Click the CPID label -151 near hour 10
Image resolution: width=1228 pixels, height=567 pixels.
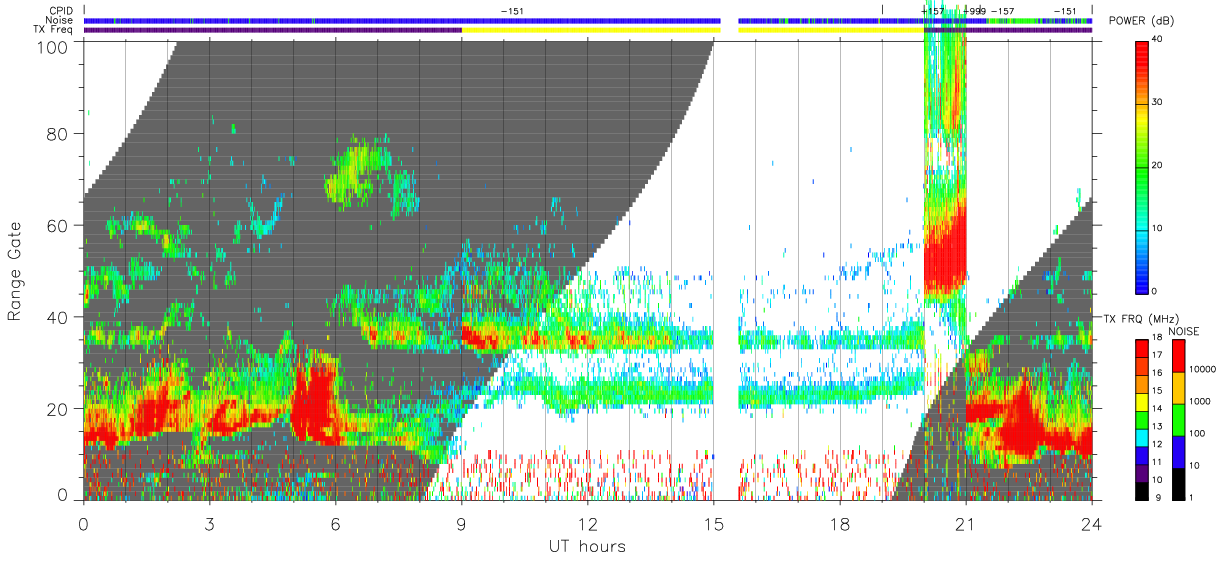point(512,11)
